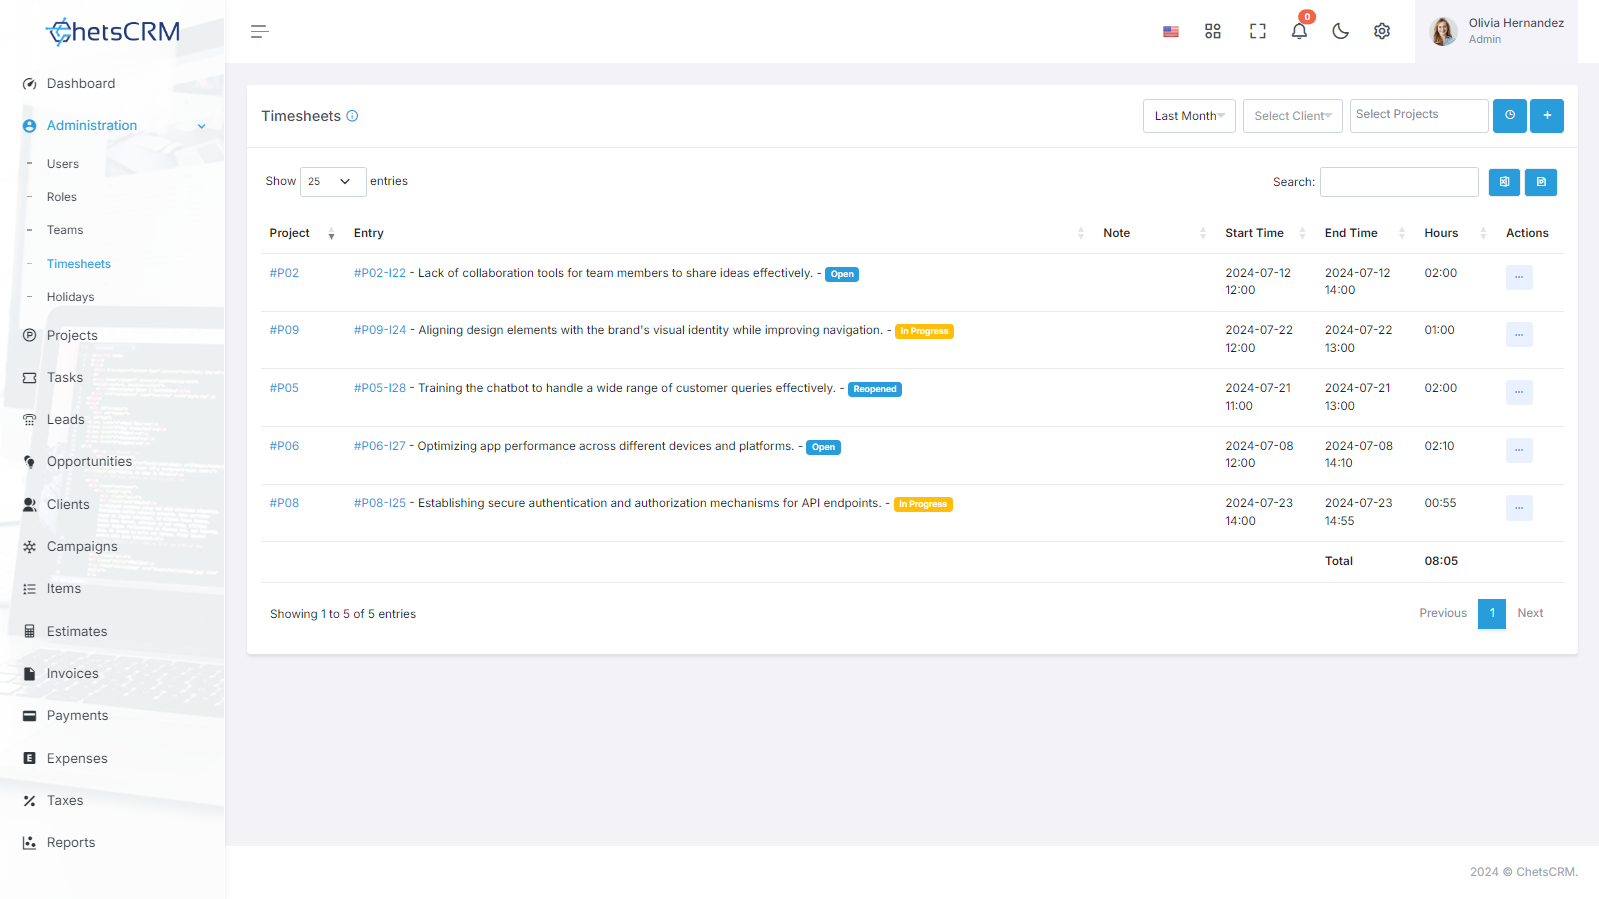Click the first blue export button
The height and width of the screenshot is (899, 1599).
coord(1504,182)
